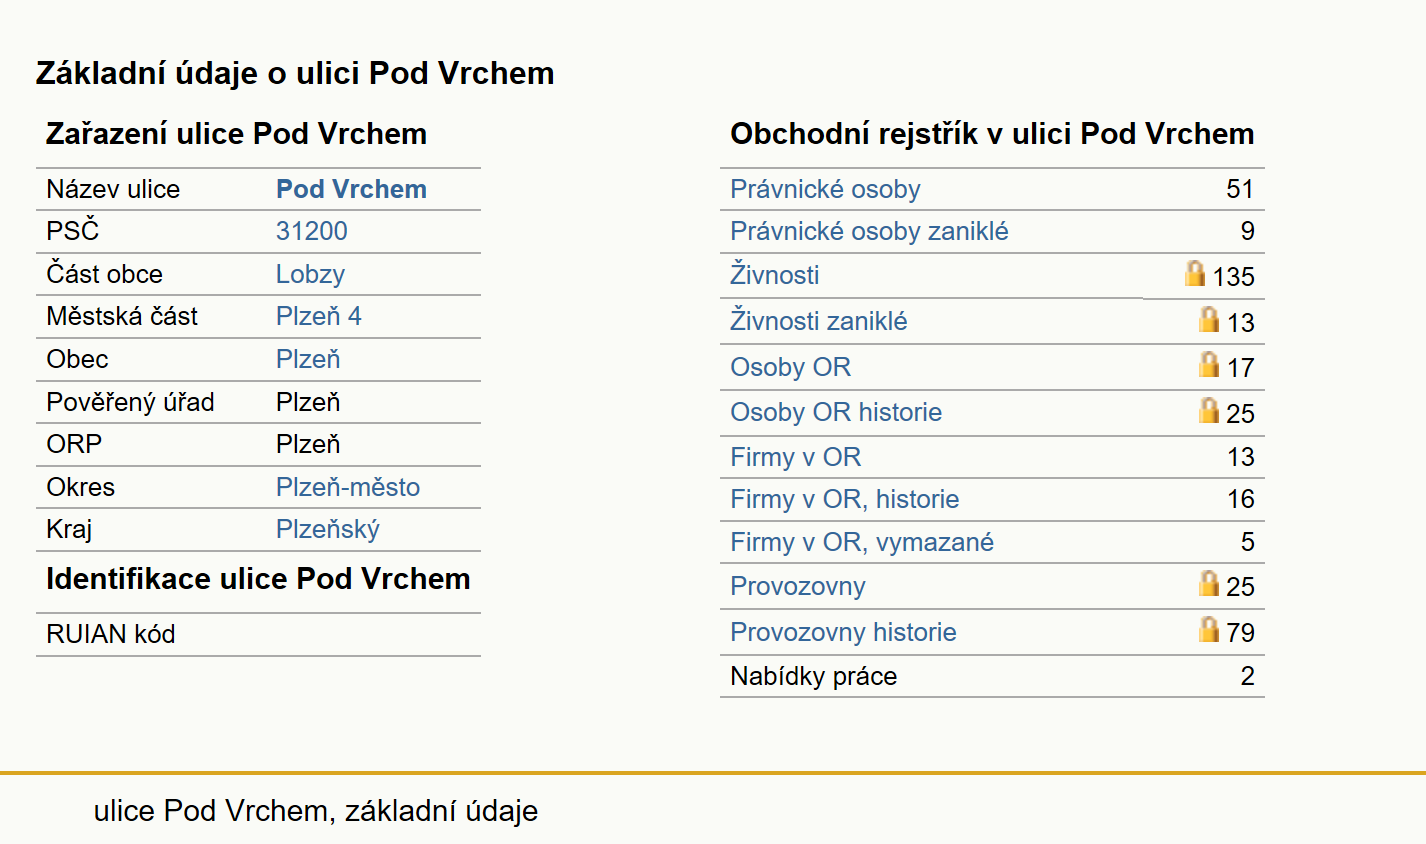View Firmy v OR, vymazané link
1426x844 pixels.
pos(862,542)
